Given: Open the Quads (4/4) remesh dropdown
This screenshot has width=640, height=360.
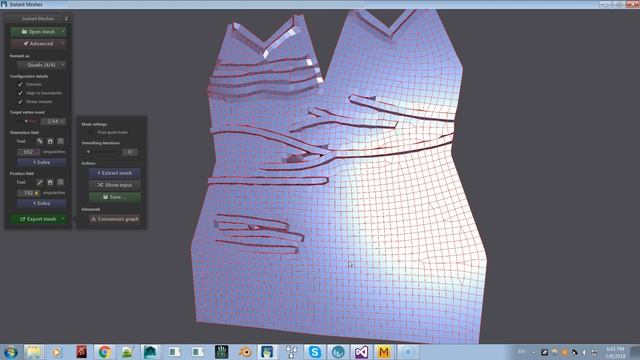Looking at the screenshot, I should (x=41, y=65).
